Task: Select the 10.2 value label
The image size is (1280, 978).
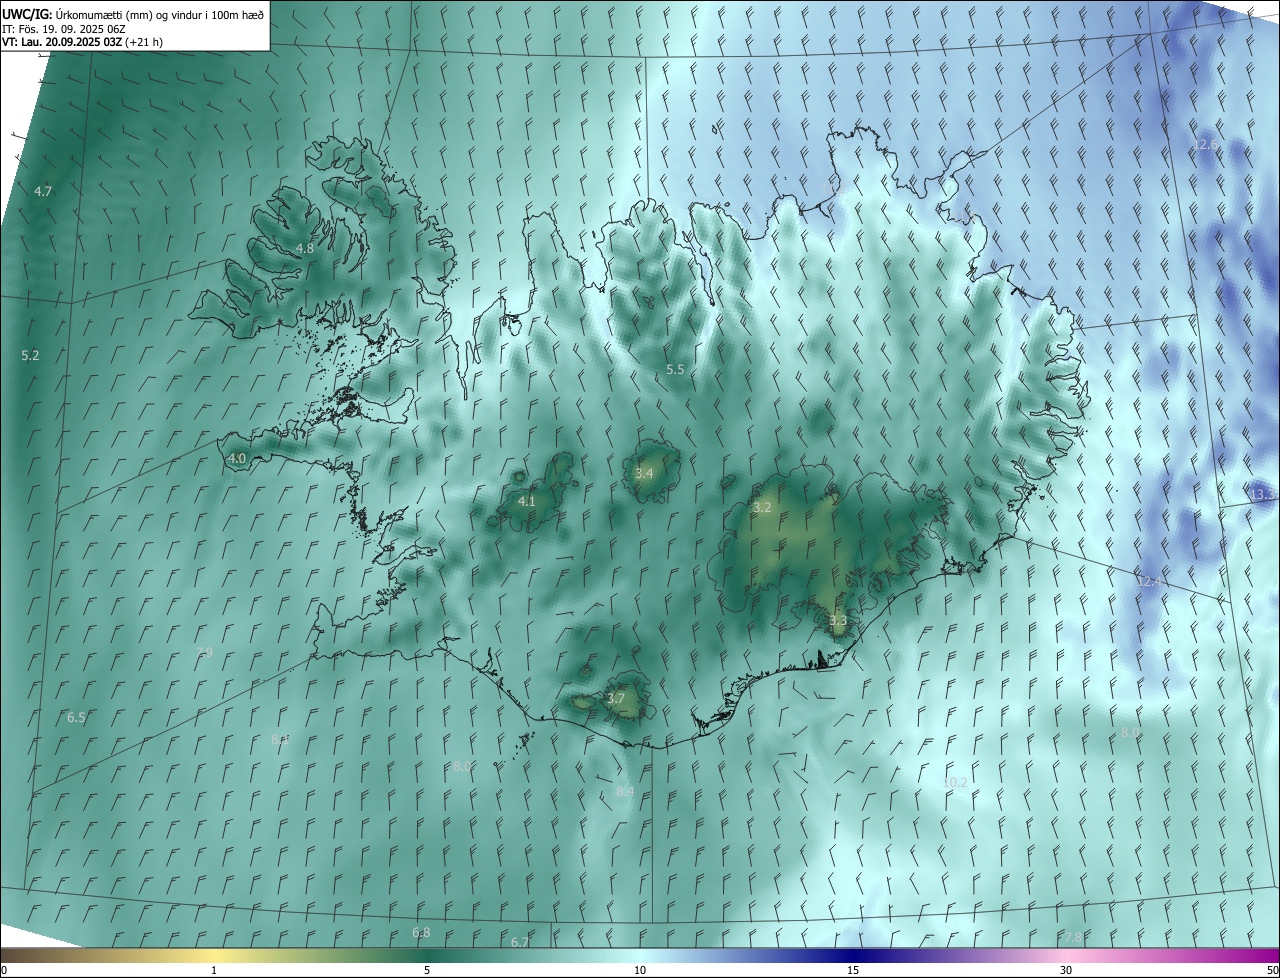Action: pos(956,782)
